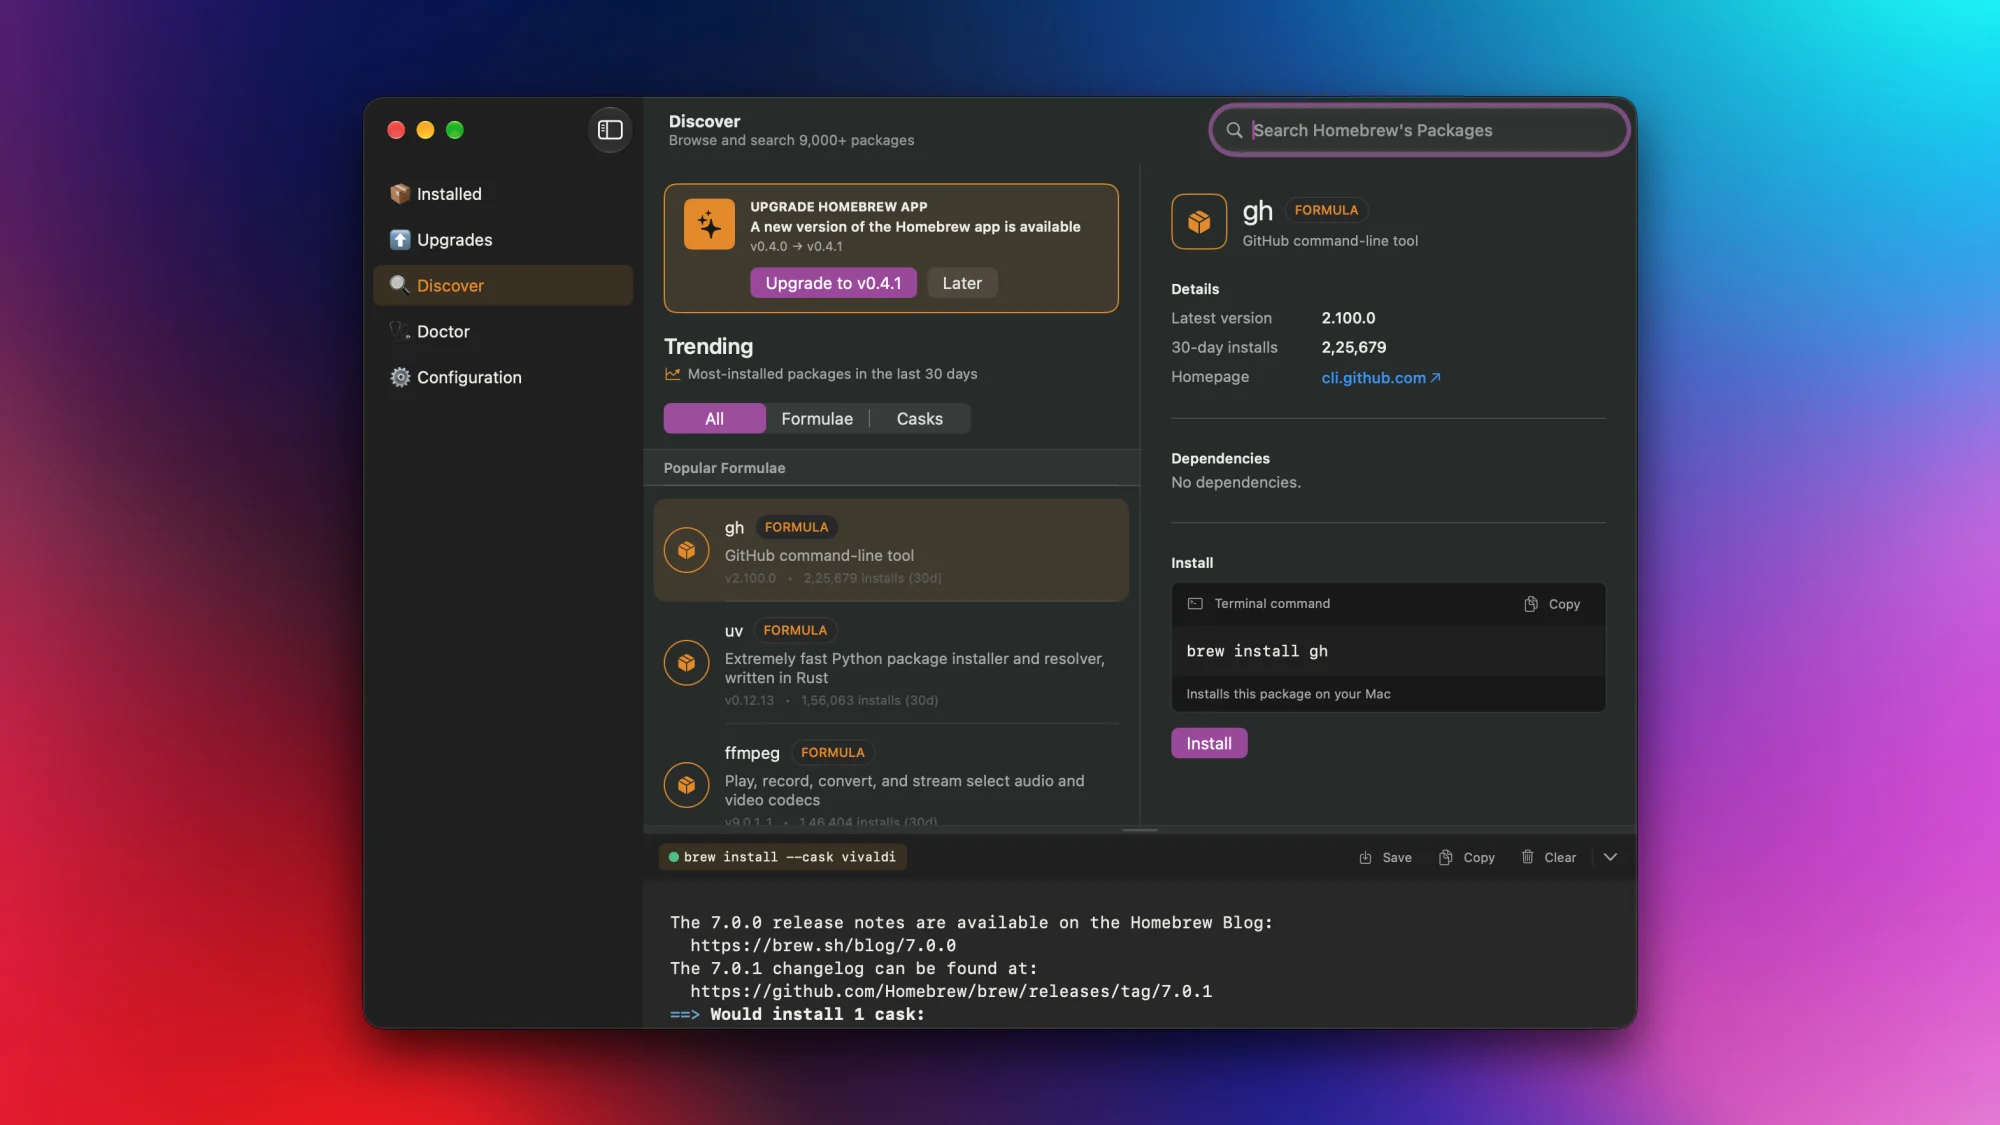Grab the terminal panel divider handle

point(1139,830)
